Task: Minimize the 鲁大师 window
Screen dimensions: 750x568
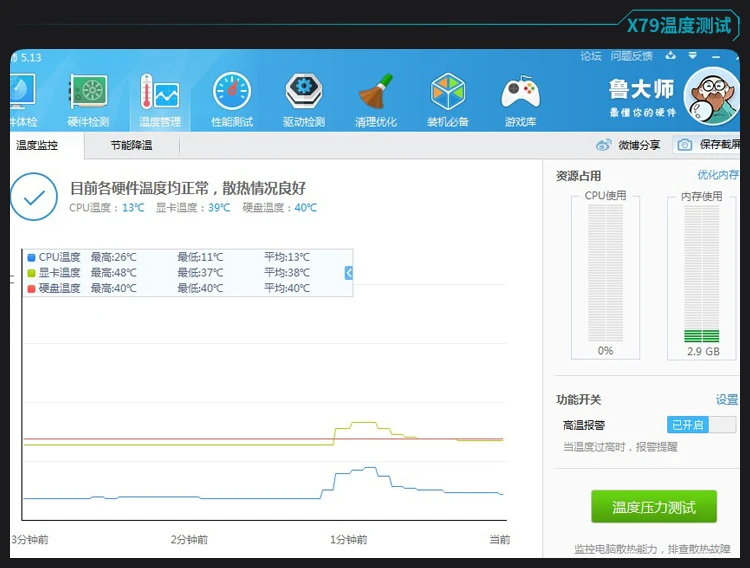Action: click(716, 56)
